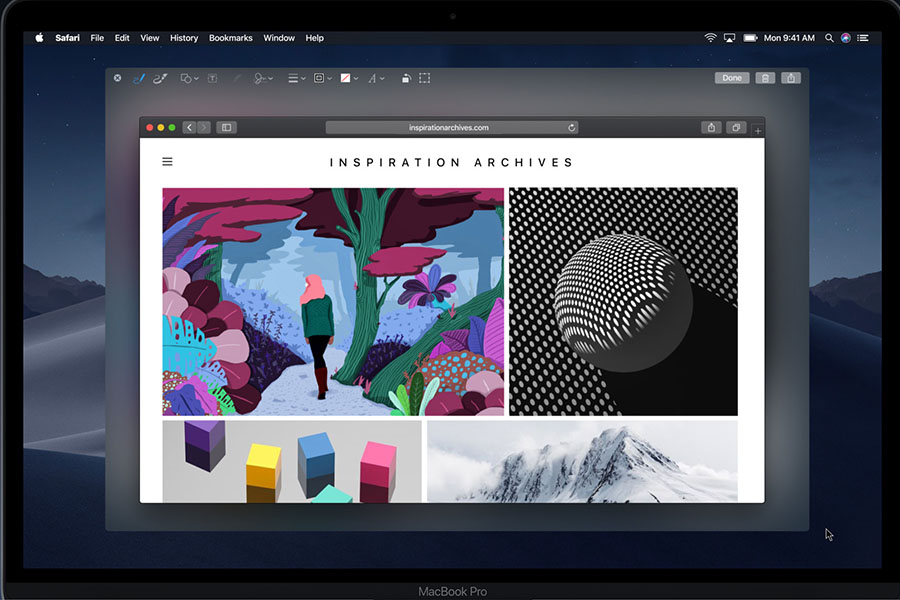The height and width of the screenshot is (600, 900).
Task: Click the Mon 9:41 AM clock
Action: (x=789, y=38)
